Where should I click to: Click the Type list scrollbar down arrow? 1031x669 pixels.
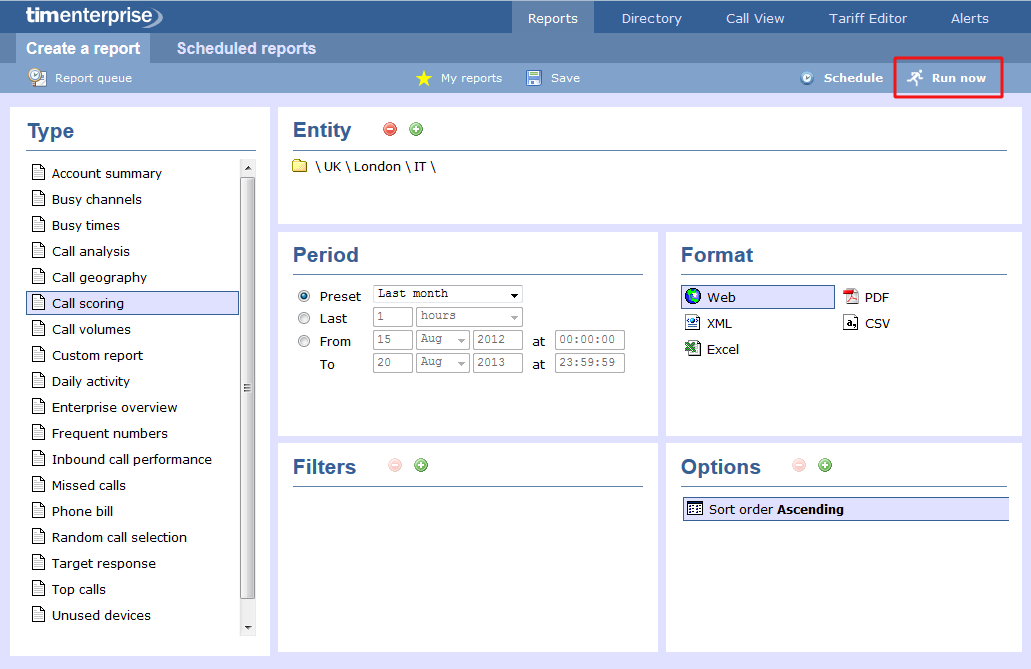(x=248, y=627)
